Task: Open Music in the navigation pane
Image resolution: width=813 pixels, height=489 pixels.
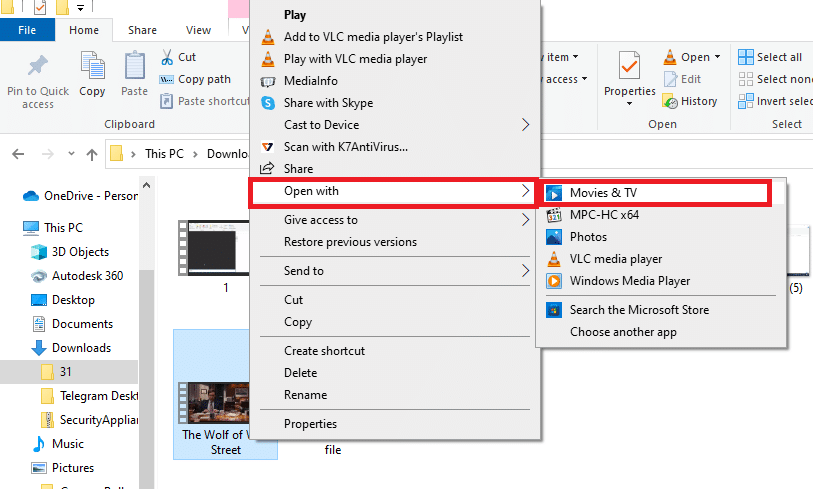Action: pyautogui.click(x=57, y=444)
